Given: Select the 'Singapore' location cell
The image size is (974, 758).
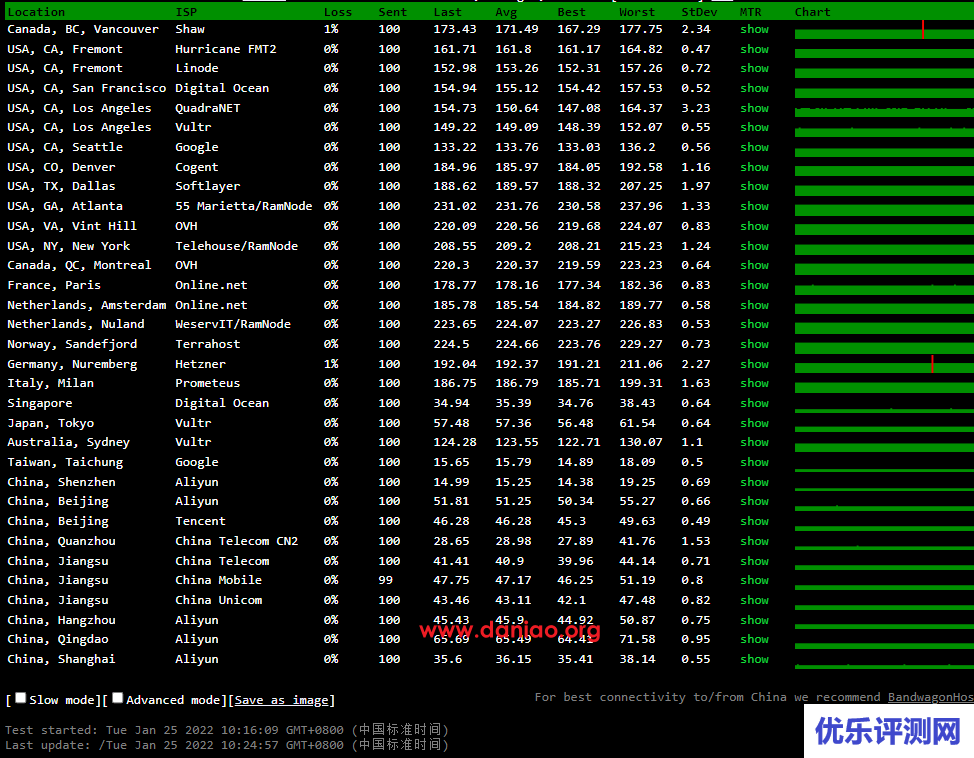Looking at the screenshot, I should [x=40, y=404].
